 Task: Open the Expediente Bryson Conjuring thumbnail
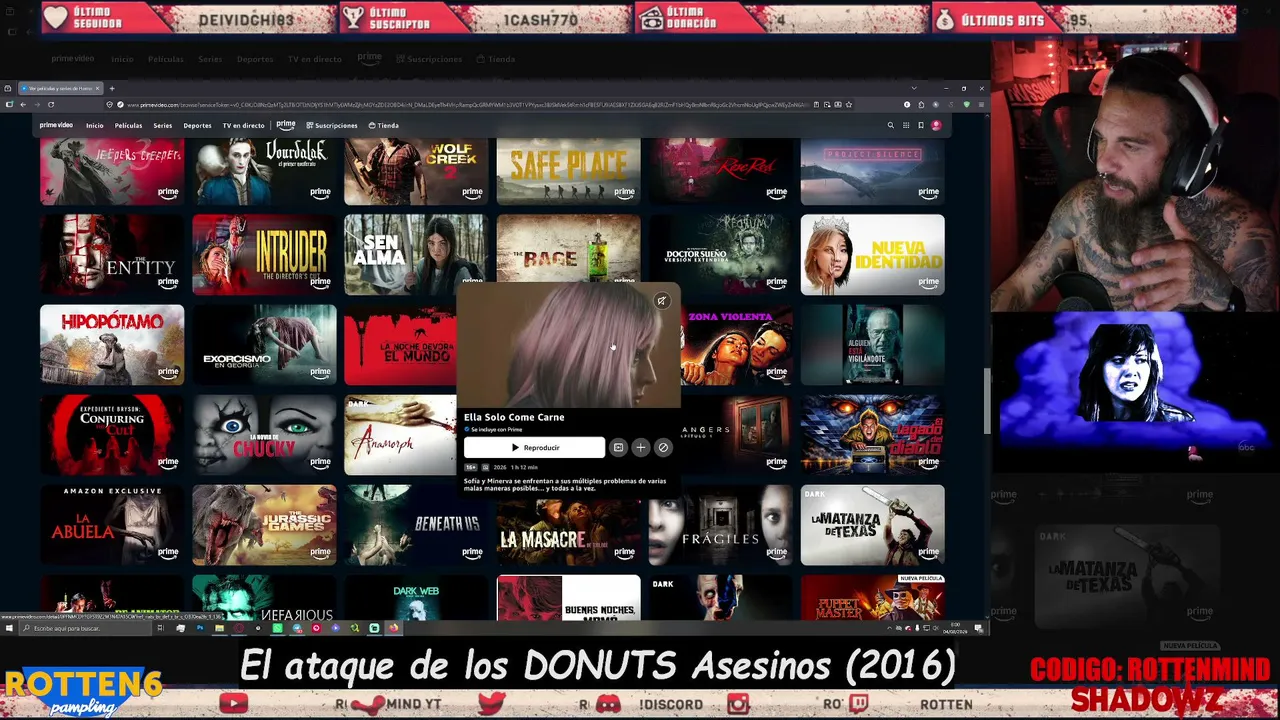[x=112, y=435]
